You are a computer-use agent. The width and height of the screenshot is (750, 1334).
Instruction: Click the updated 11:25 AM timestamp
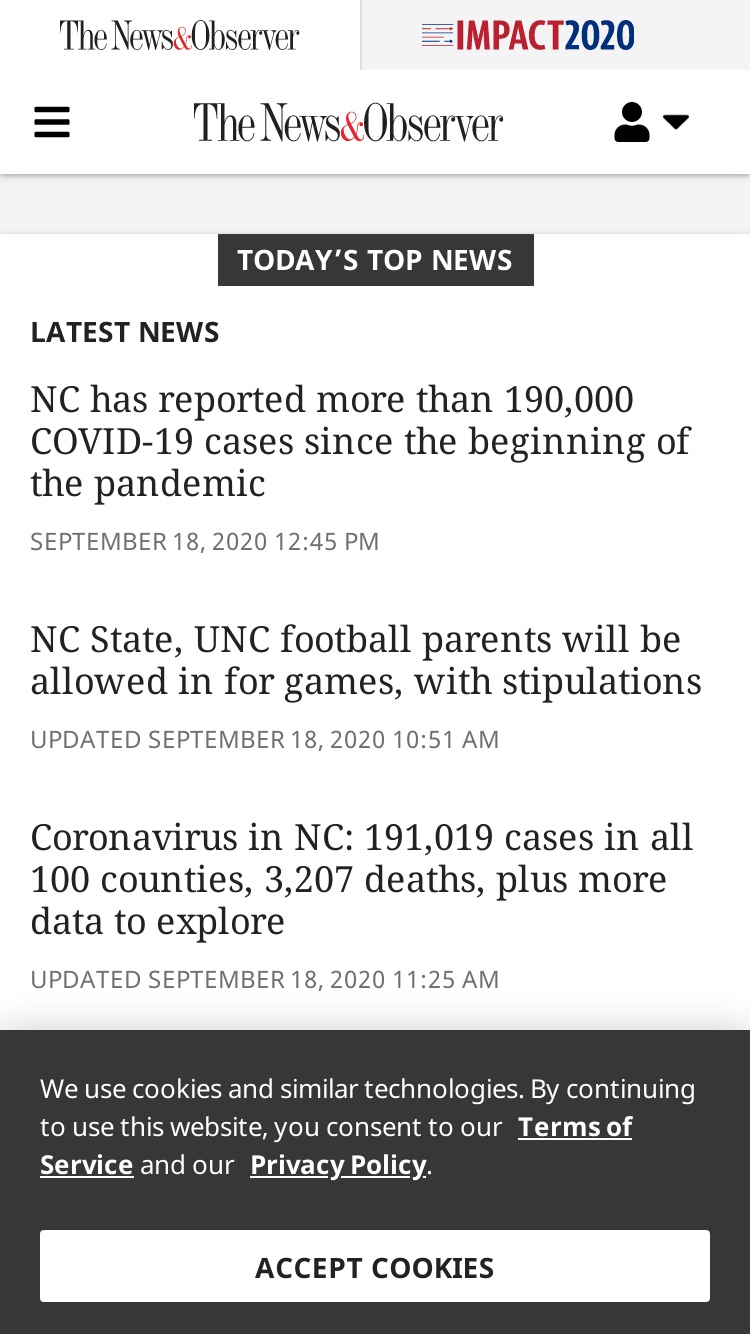tap(265, 979)
